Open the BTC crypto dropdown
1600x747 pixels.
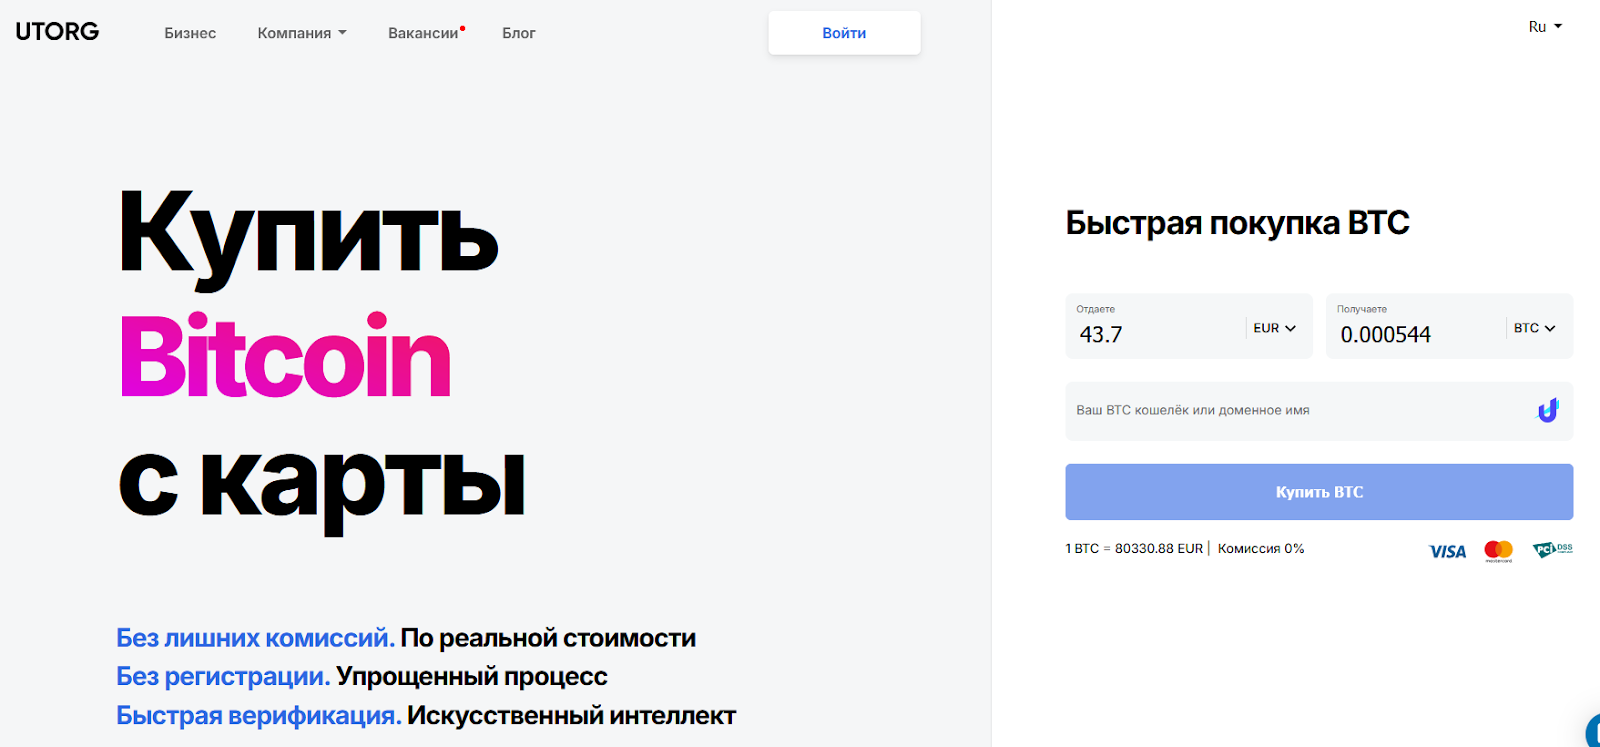click(x=1534, y=328)
